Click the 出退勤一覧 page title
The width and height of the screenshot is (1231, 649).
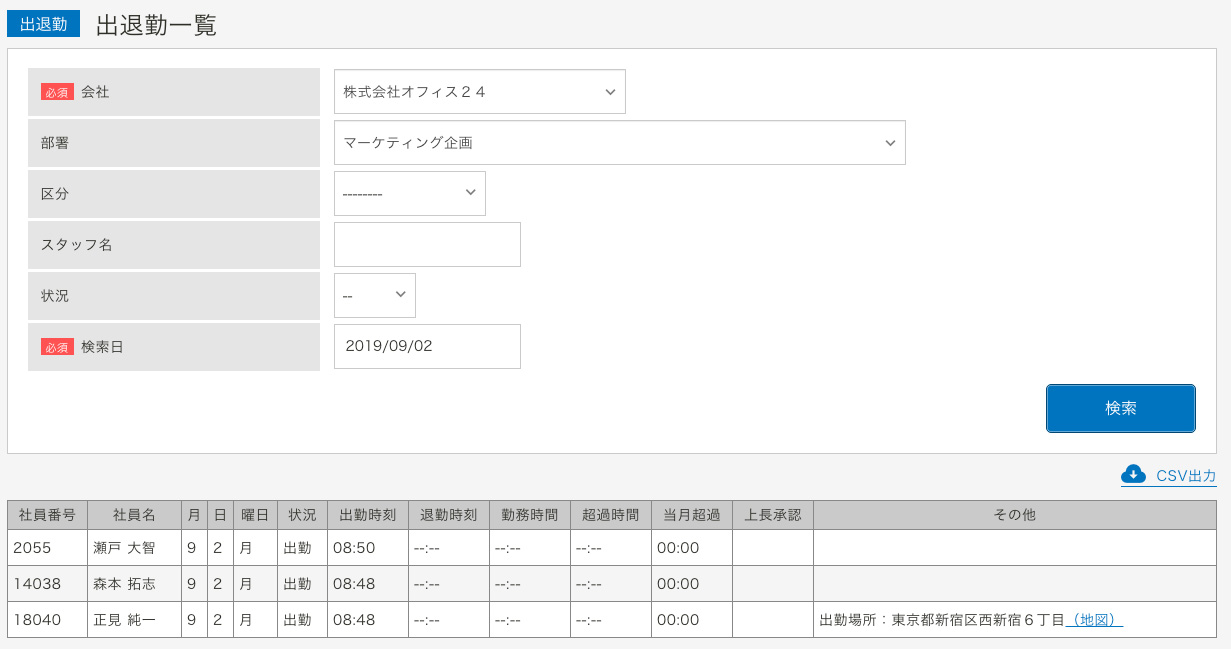point(155,23)
